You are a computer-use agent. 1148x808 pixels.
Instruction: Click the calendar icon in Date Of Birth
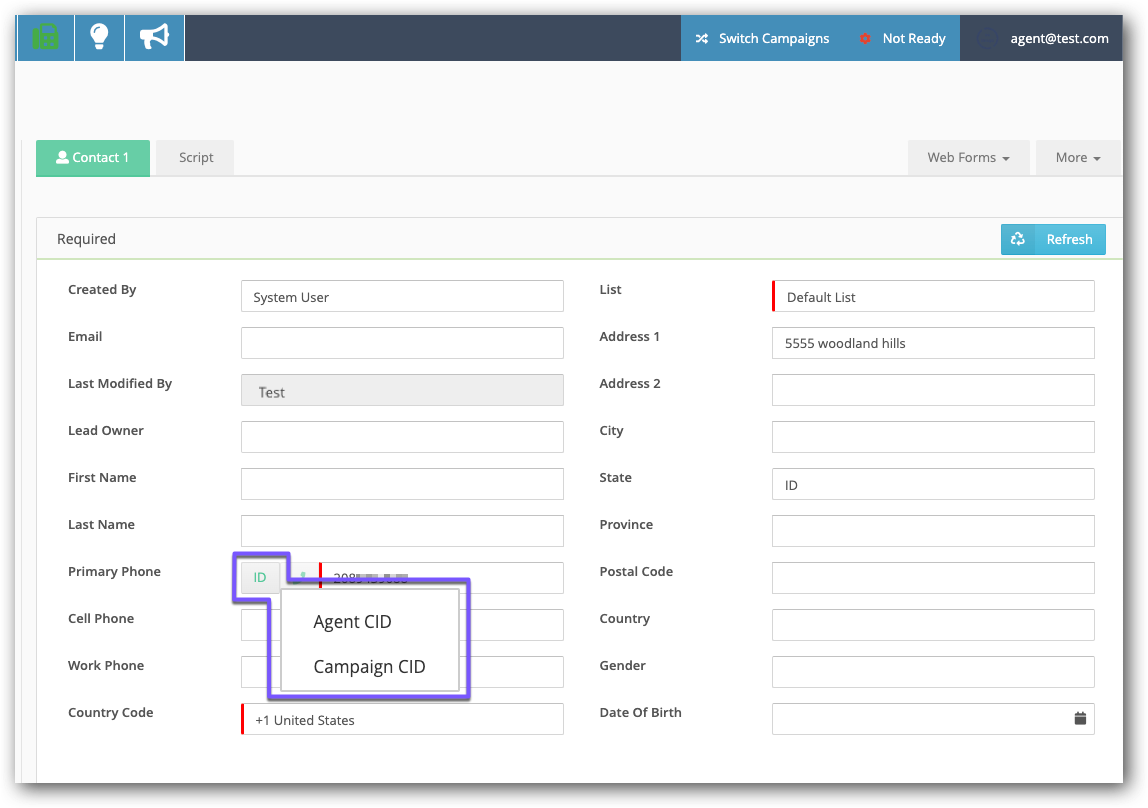click(x=1080, y=718)
